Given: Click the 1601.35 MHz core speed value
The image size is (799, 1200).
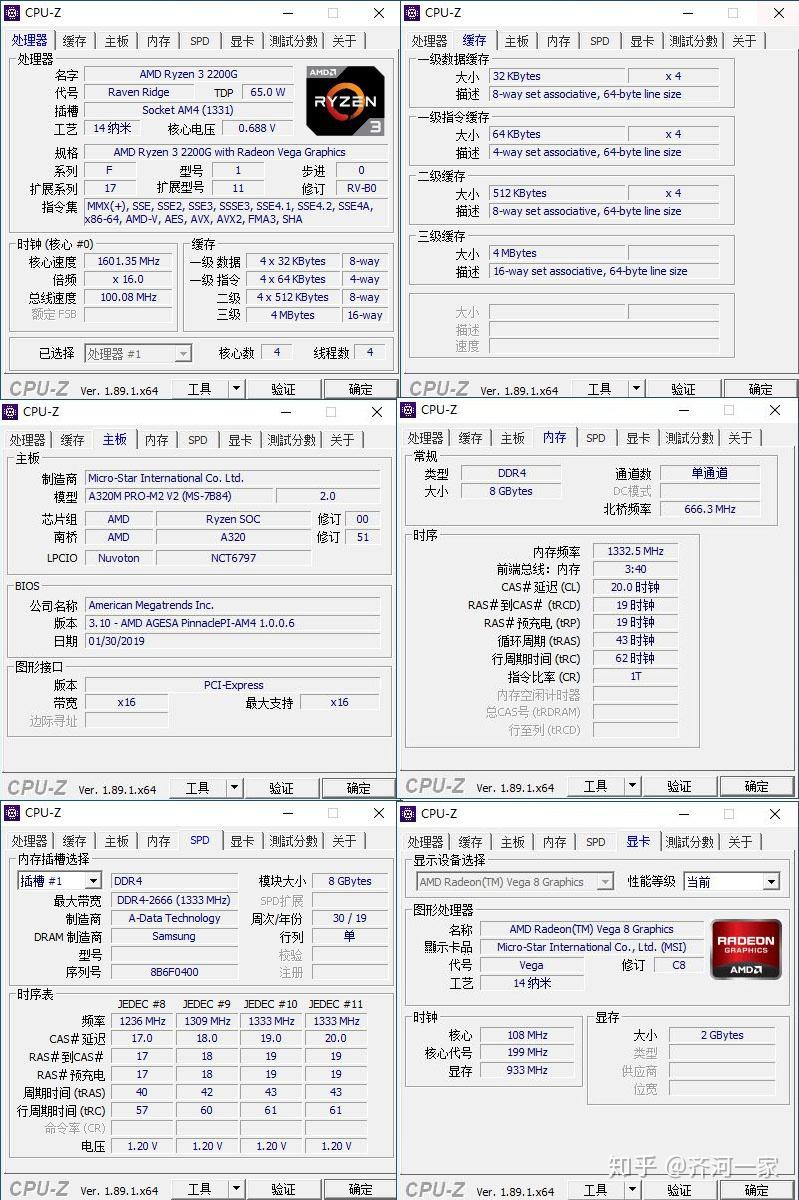Looking at the screenshot, I should [x=128, y=261].
